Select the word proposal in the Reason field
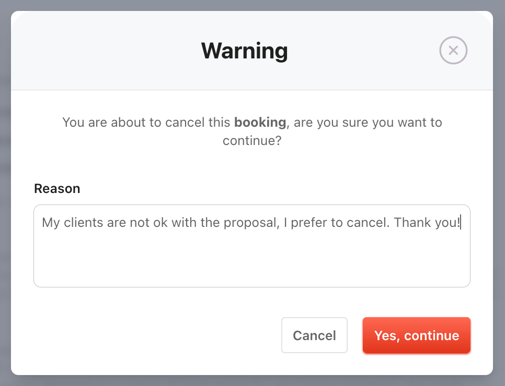This screenshot has width=505, height=386. [x=250, y=223]
